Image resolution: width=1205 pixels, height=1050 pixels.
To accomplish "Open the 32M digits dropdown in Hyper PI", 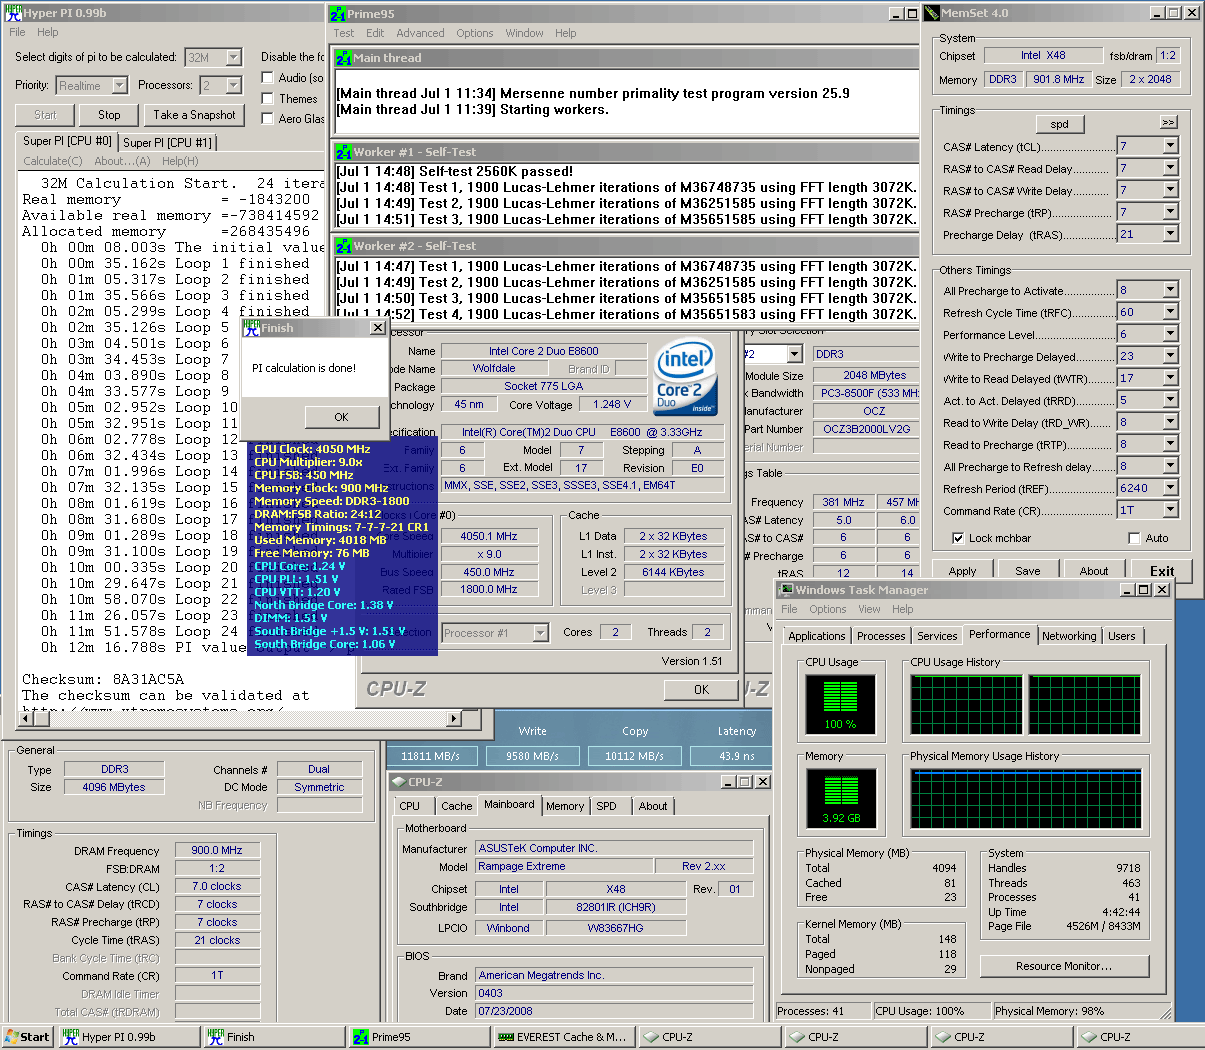I will (x=233, y=57).
